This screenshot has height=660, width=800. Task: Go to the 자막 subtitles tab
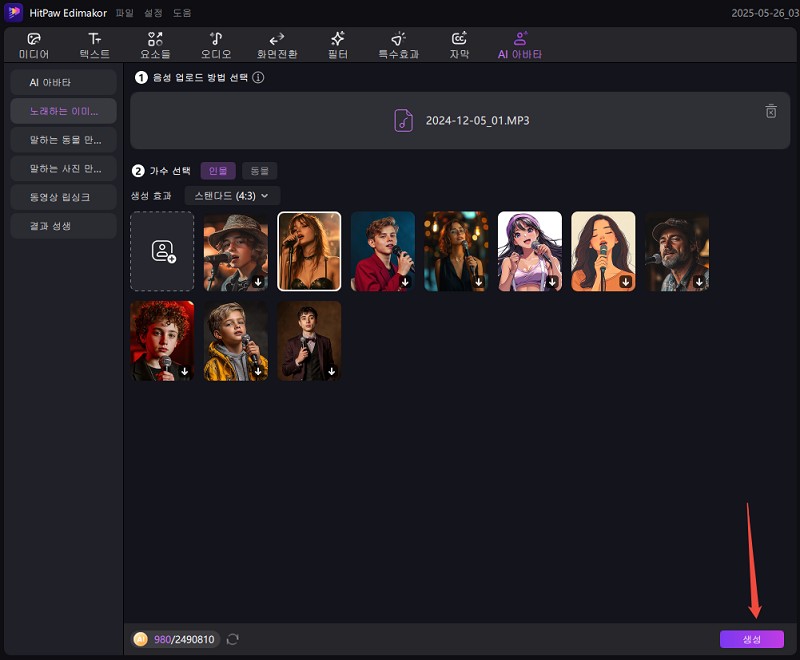[459, 45]
